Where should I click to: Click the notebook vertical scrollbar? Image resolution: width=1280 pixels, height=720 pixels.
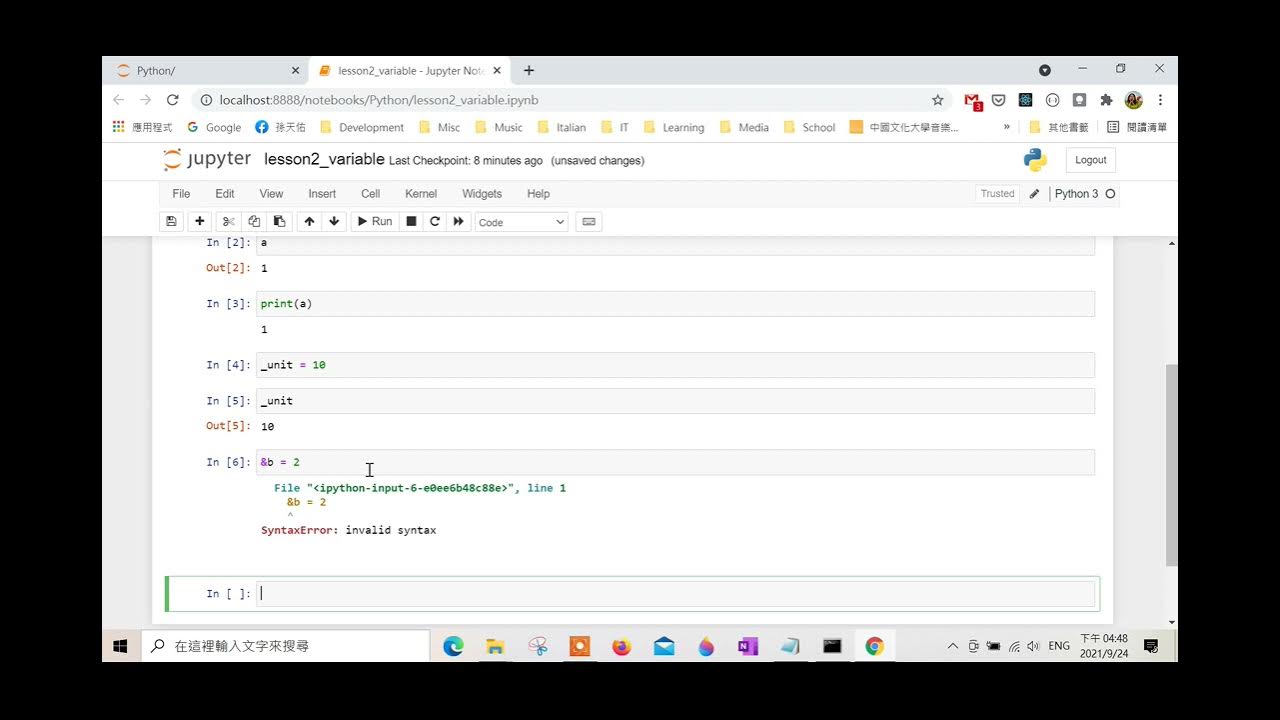(x=1172, y=465)
